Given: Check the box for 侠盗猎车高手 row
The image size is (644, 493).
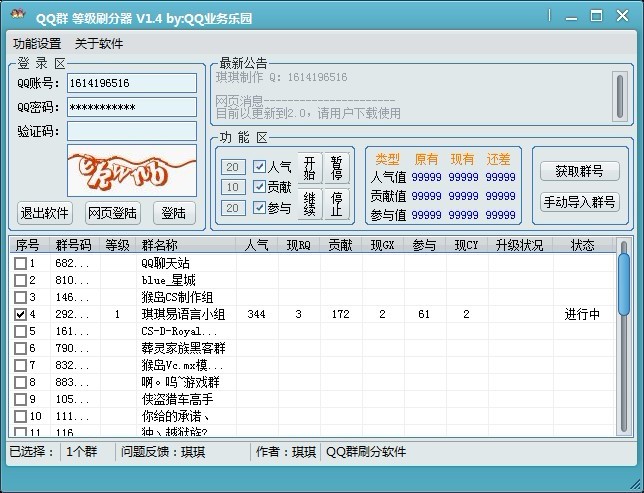Looking at the screenshot, I should (x=20, y=400).
